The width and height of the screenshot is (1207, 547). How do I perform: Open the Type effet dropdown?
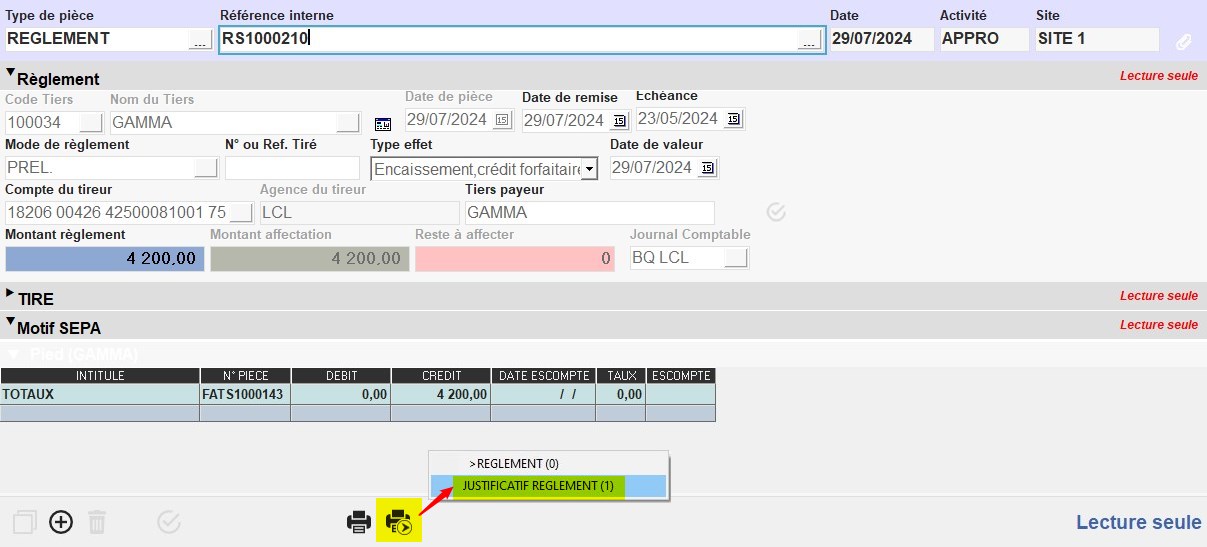[x=589, y=169]
